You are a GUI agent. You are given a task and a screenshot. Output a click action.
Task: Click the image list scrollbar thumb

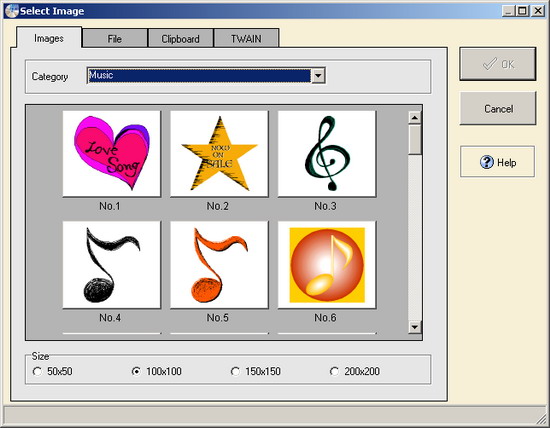[x=415, y=139]
